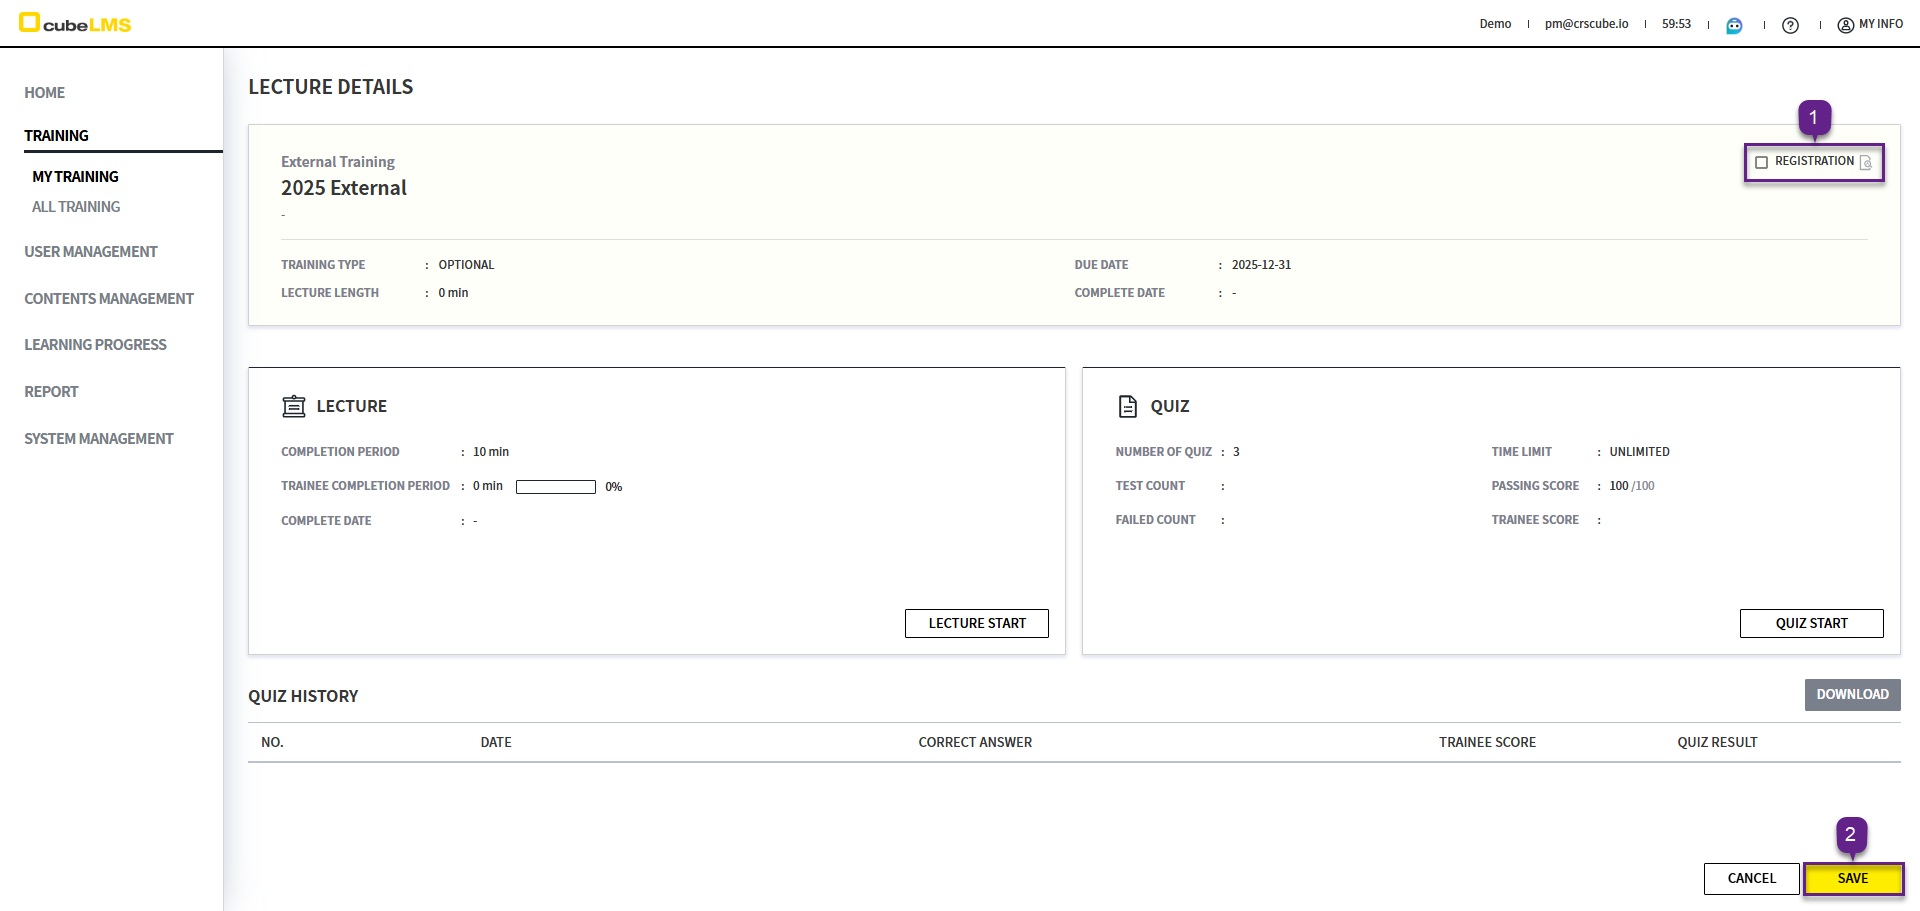Click the Lecture section board icon

point(294,406)
